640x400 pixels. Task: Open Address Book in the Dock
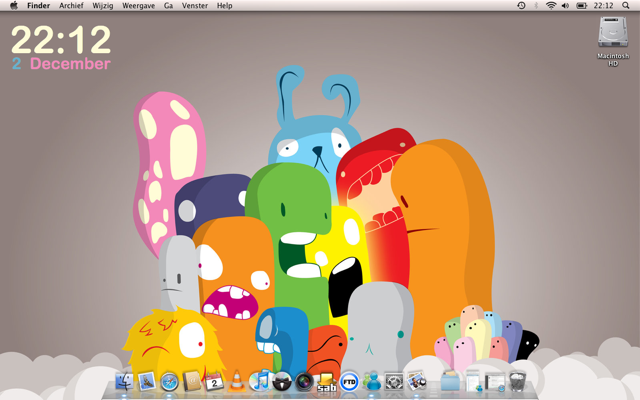(x=191, y=381)
